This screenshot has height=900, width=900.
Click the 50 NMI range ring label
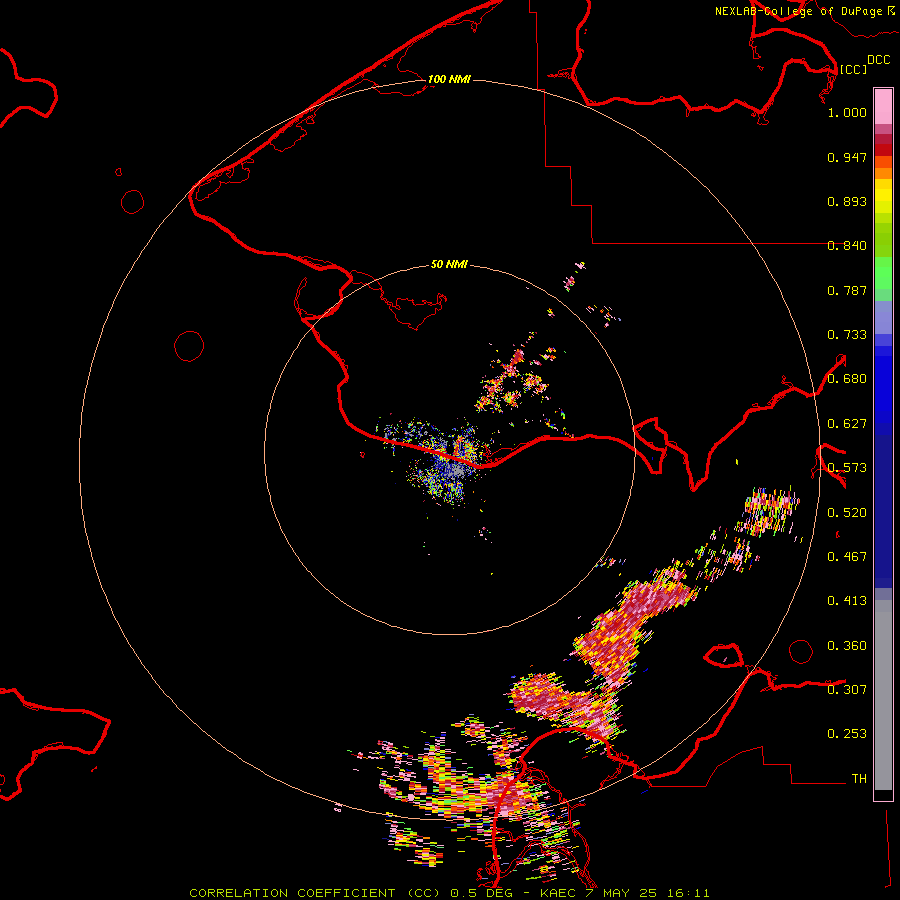[449, 264]
